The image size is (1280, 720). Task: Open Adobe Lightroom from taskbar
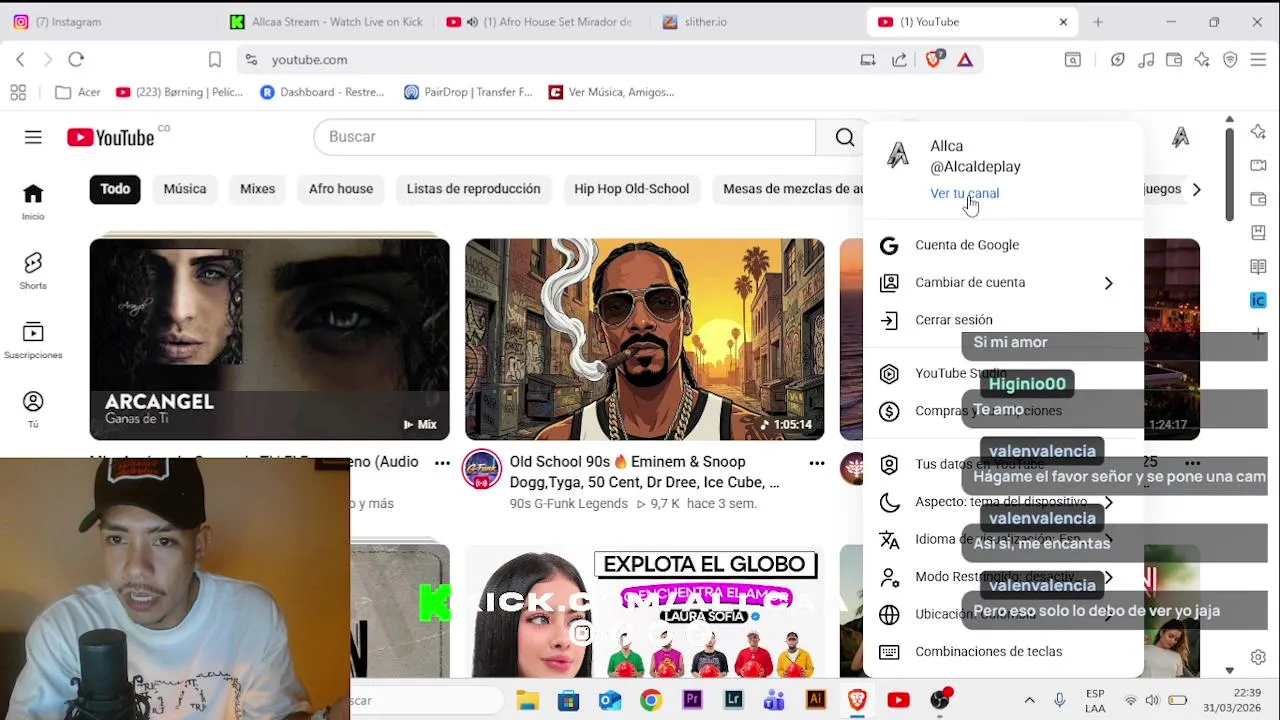733,700
